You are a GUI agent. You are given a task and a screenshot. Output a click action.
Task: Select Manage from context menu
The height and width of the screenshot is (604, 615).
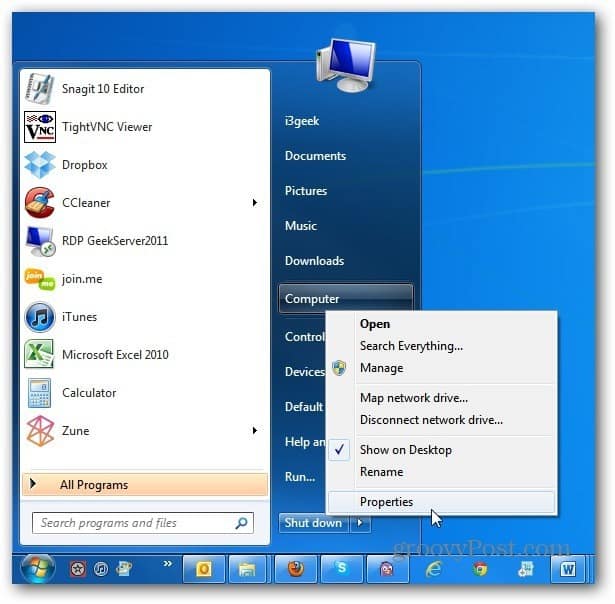tap(381, 368)
